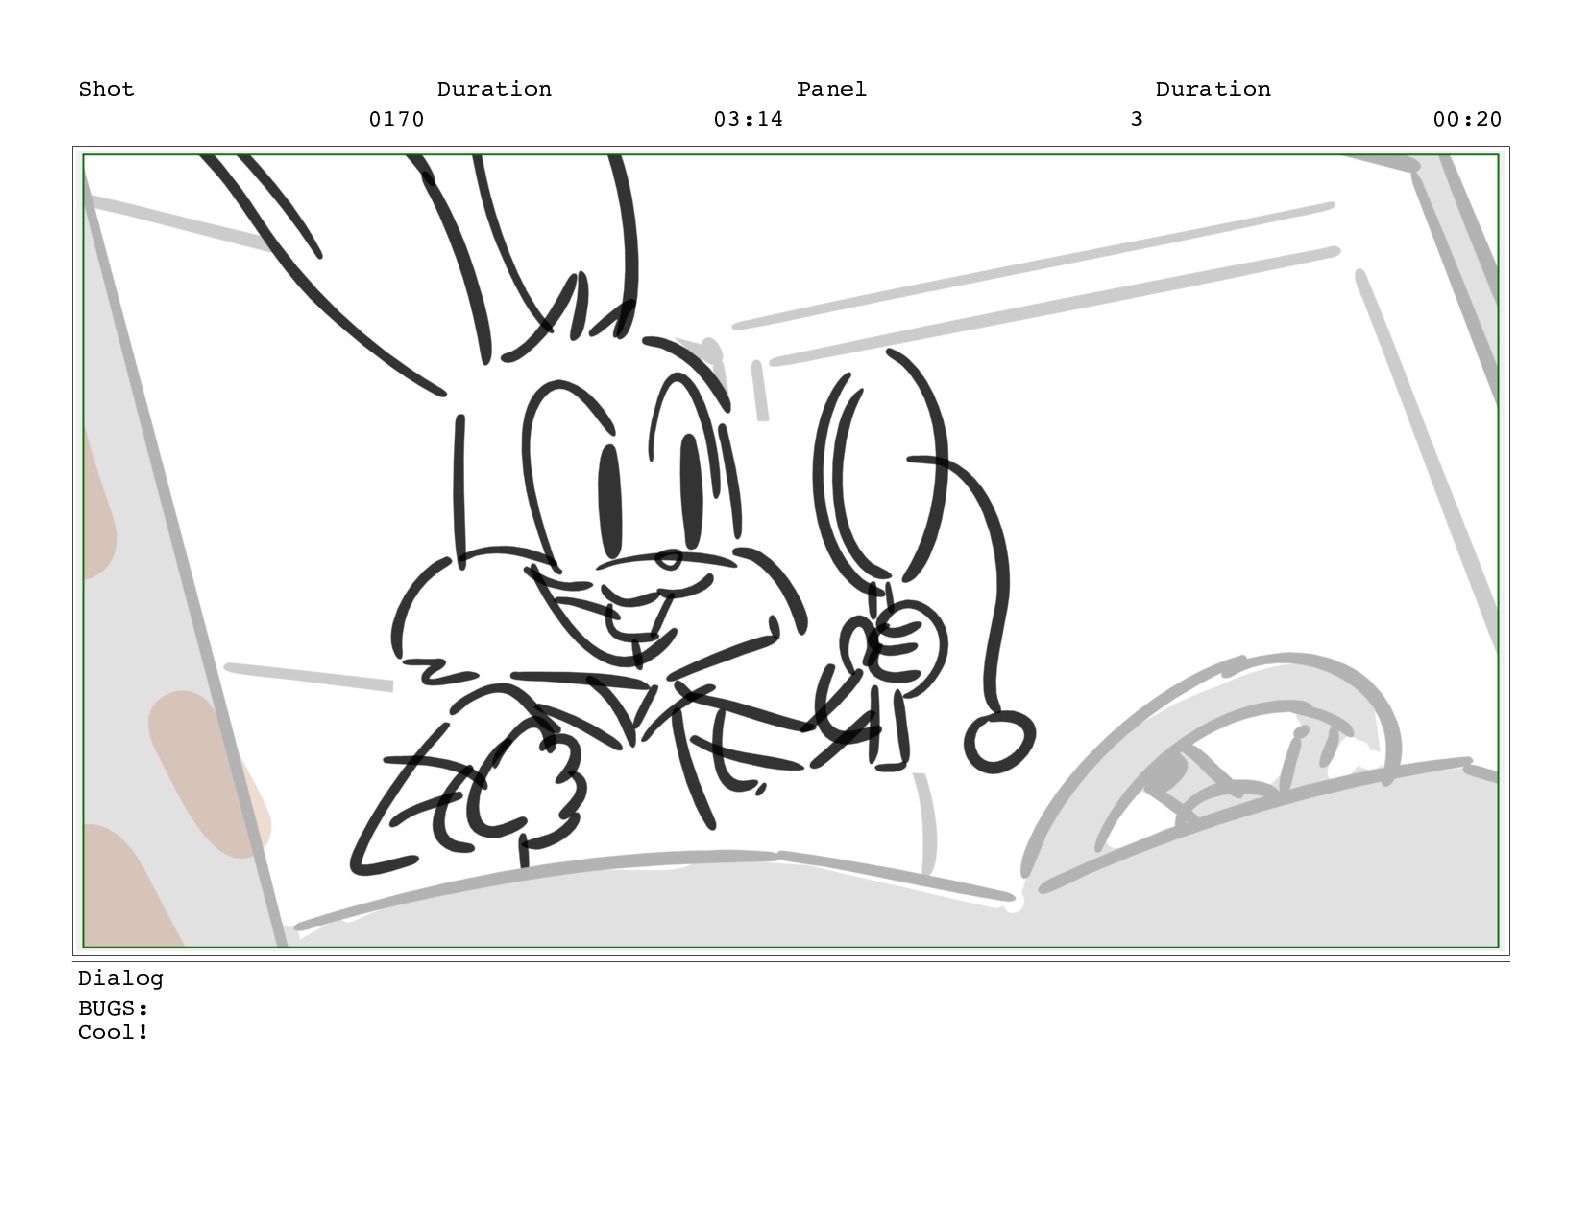Select the 'Shot' header label

[106, 89]
